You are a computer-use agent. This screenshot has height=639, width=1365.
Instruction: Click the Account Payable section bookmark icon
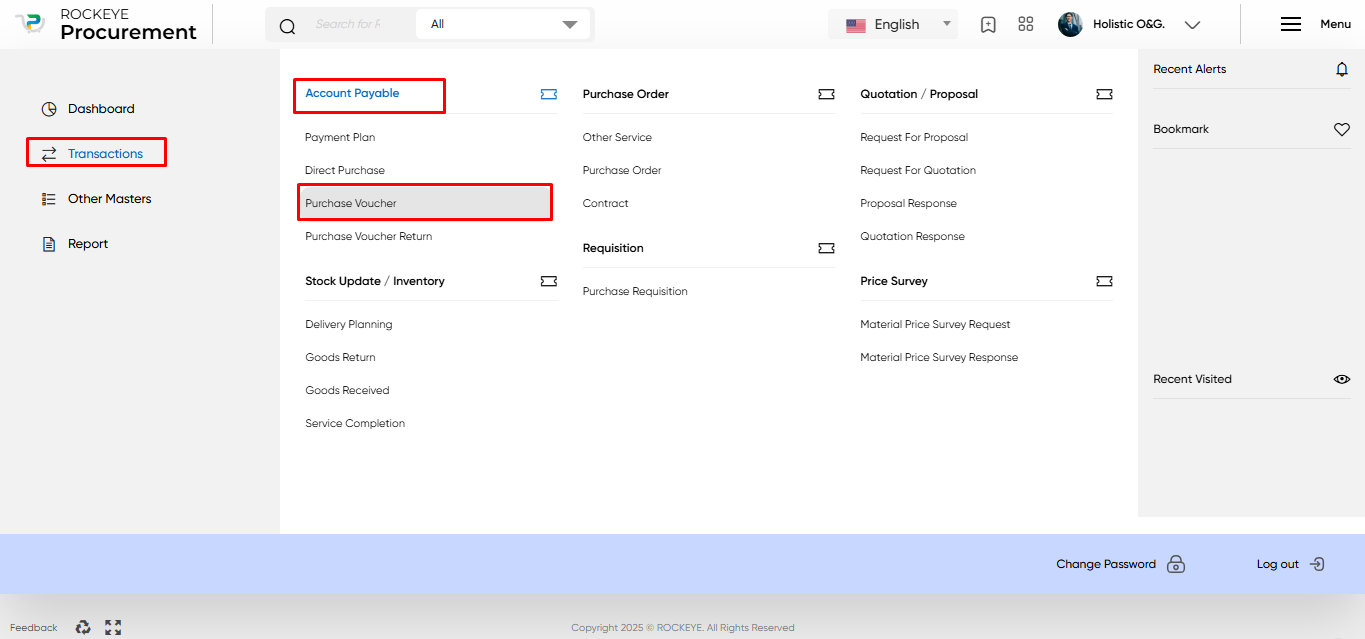[x=549, y=94]
